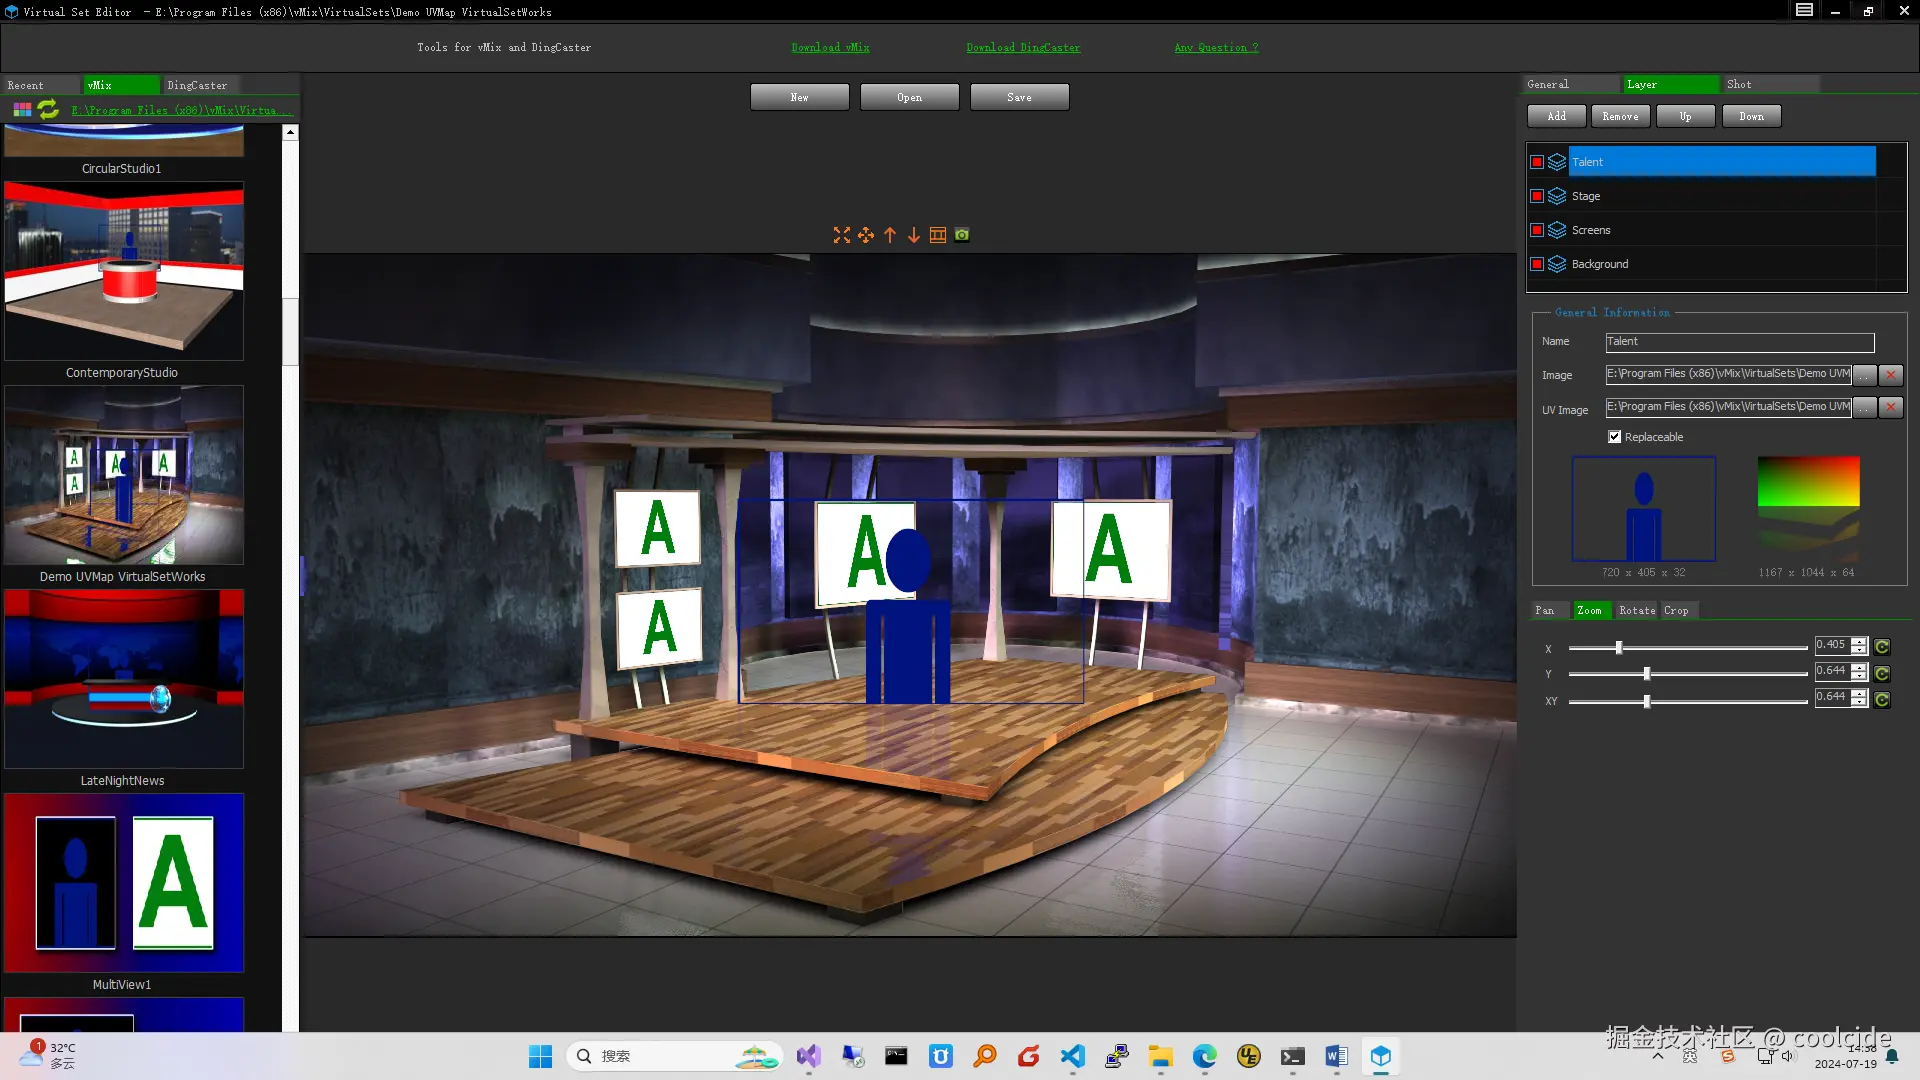
Task: Toggle the Replaceable checkbox
Action: point(1614,437)
